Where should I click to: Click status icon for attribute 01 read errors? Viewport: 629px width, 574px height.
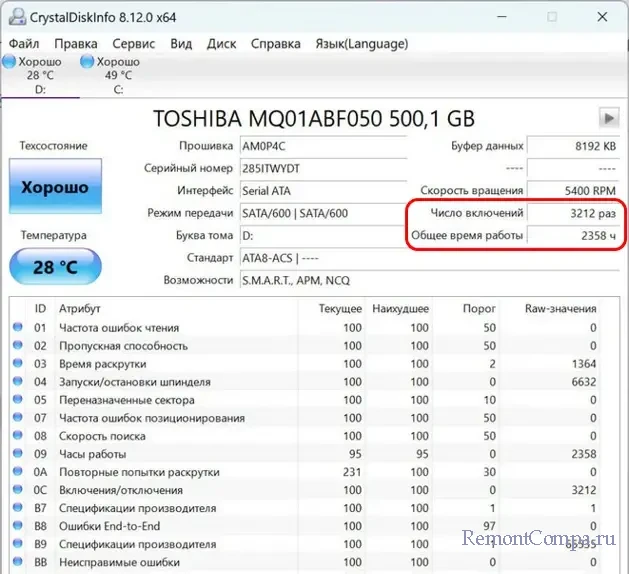coord(17,328)
